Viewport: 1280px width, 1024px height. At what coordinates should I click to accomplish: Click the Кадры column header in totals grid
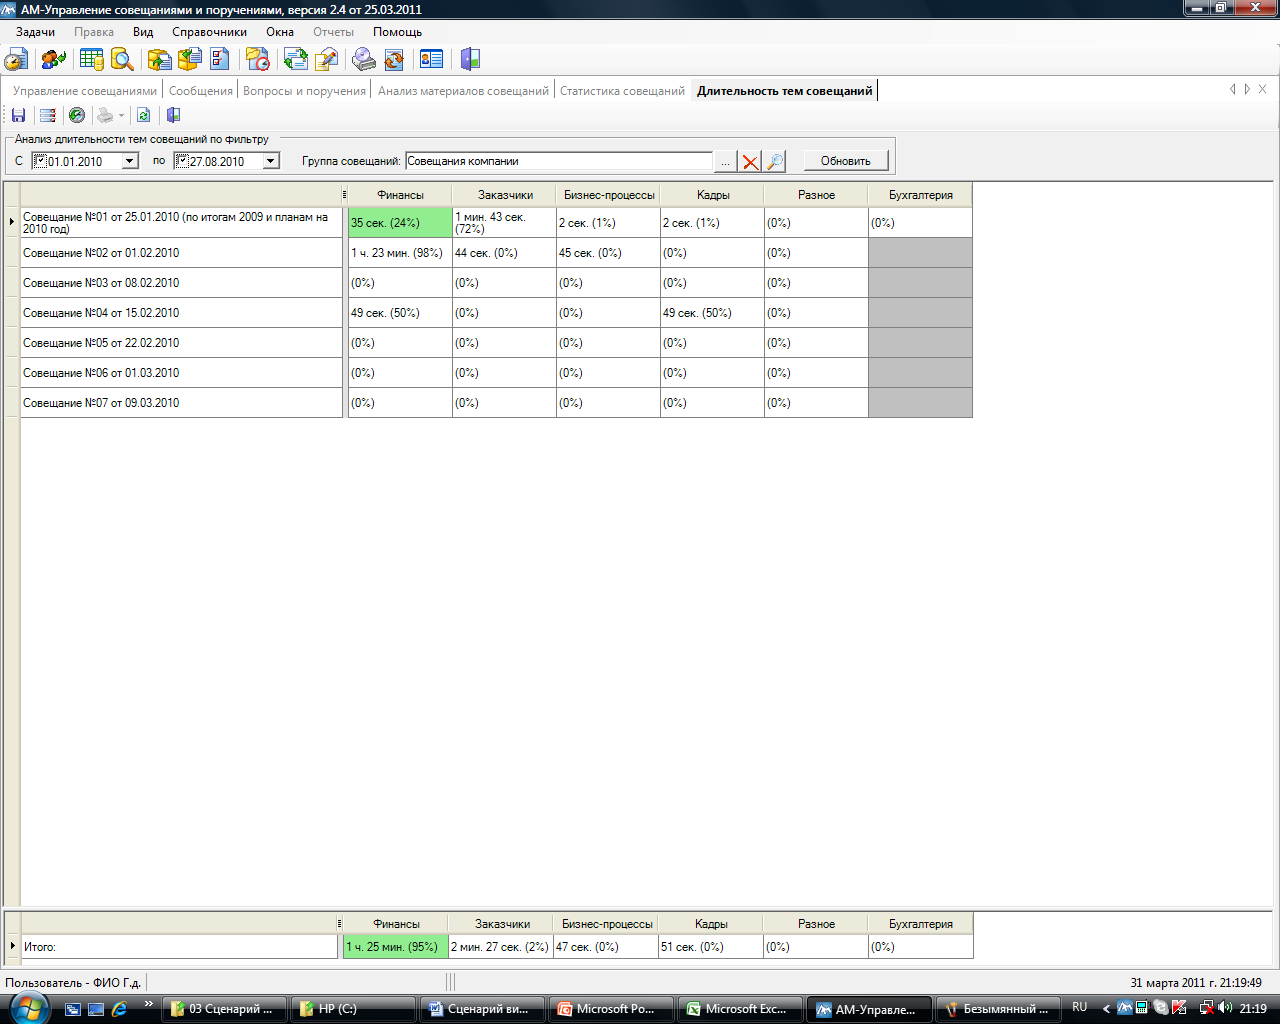[x=711, y=924]
